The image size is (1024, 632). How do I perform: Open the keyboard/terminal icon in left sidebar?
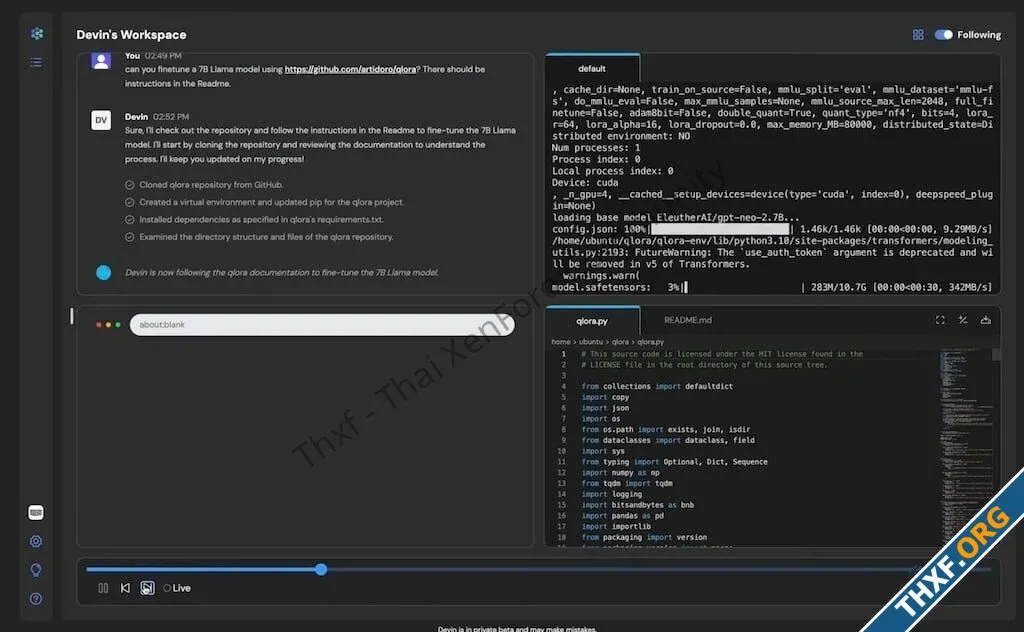point(36,513)
